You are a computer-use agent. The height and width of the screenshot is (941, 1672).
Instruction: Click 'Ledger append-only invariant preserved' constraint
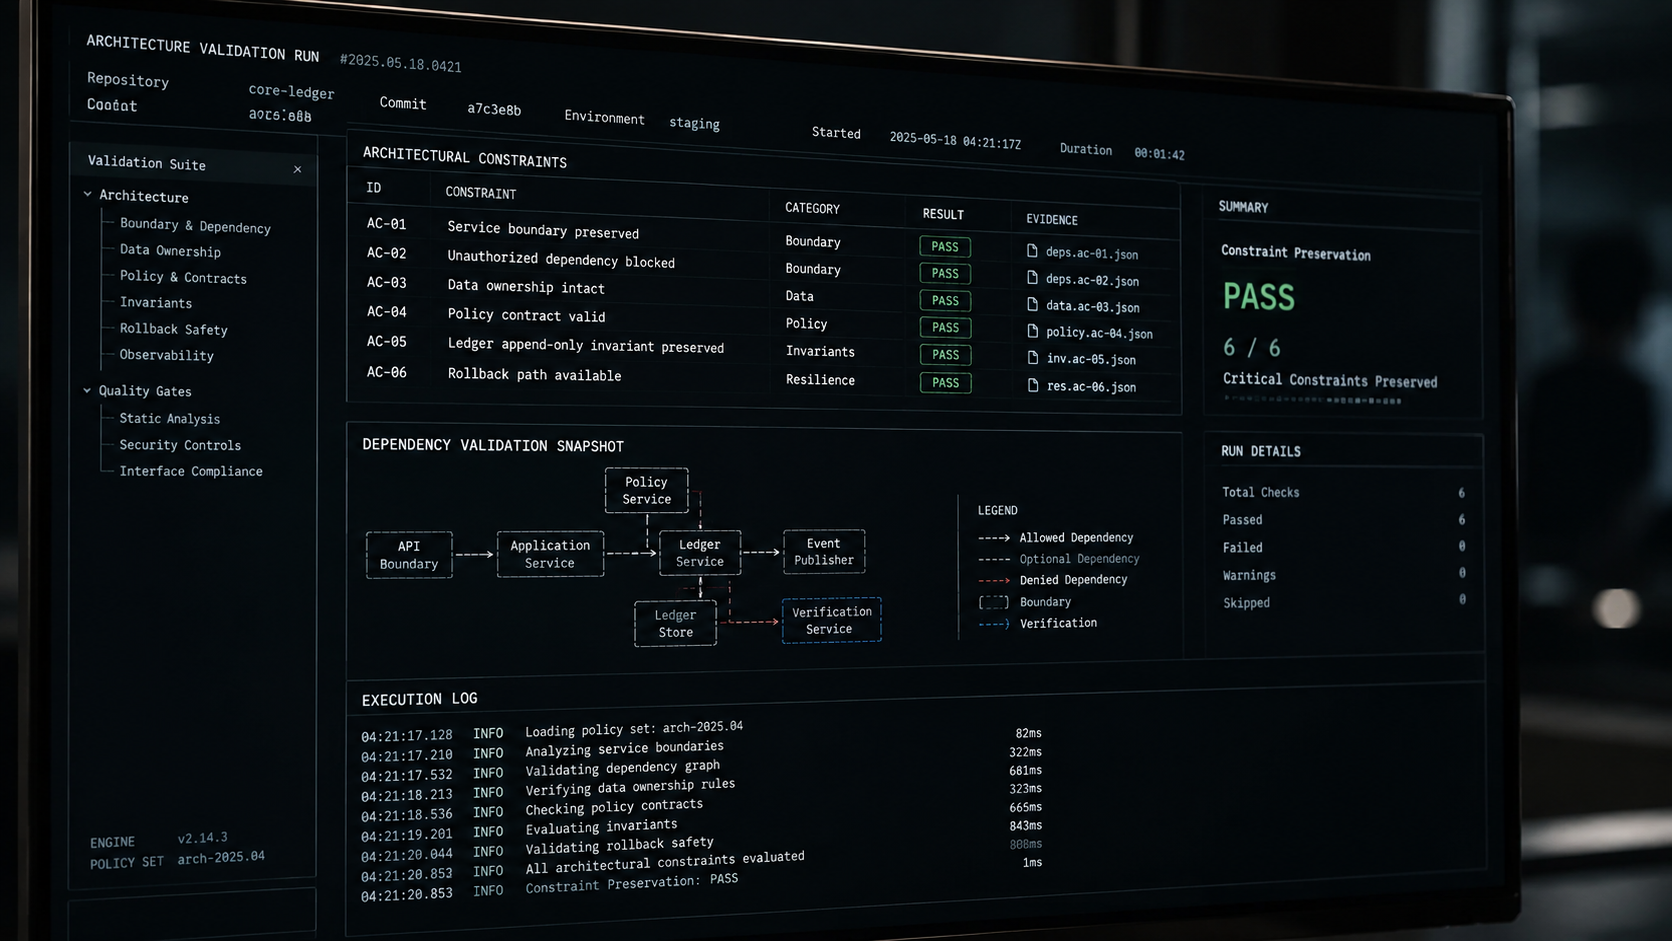click(586, 345)
